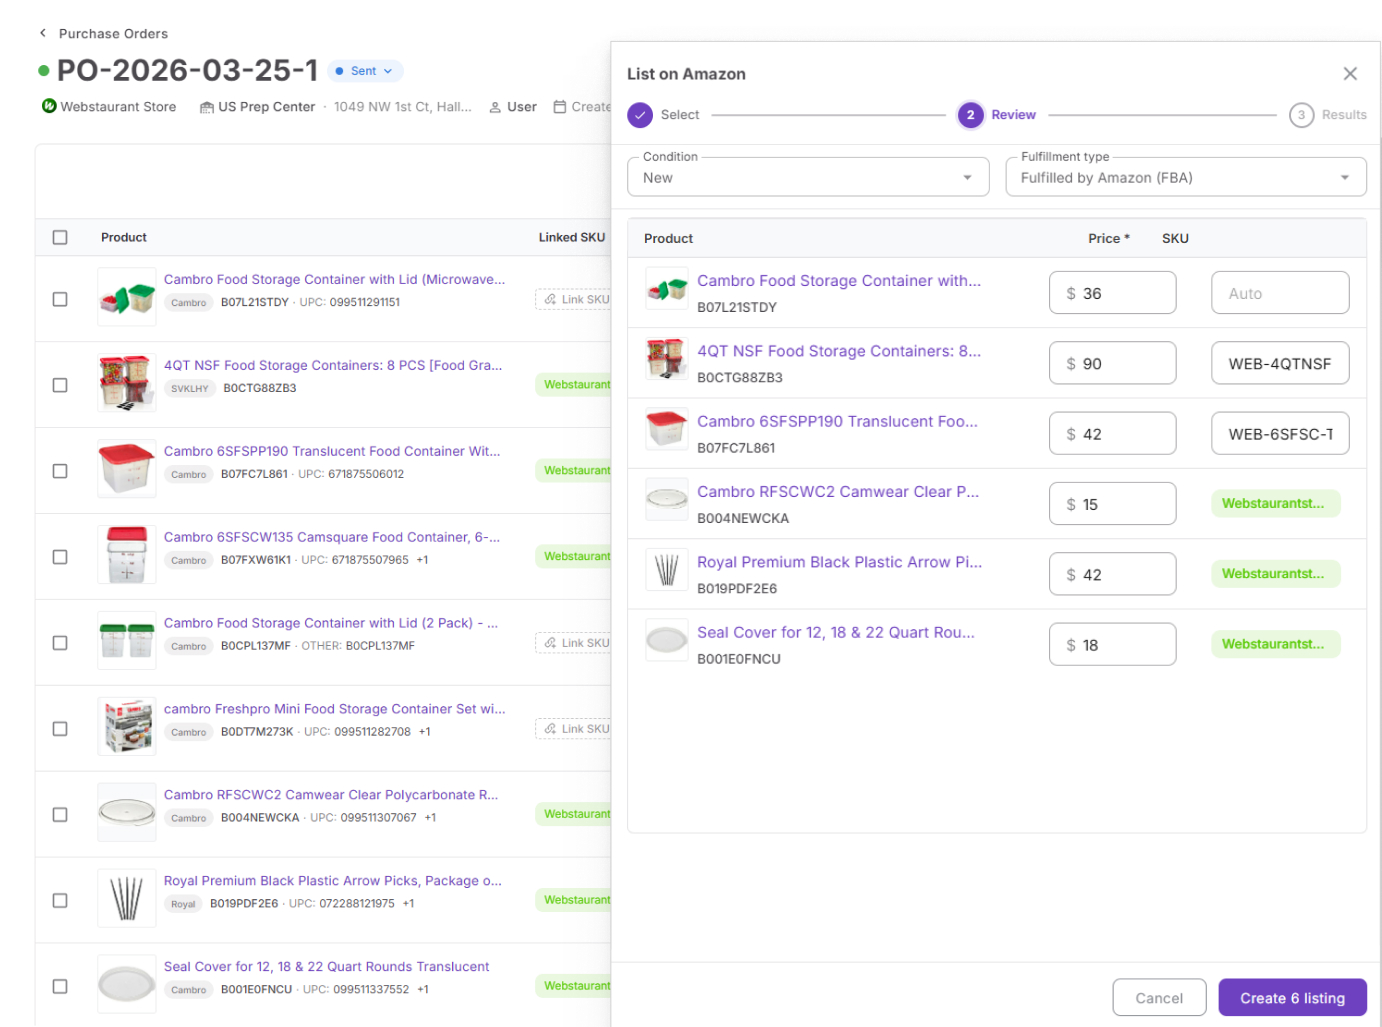Click the back arrow beside Purchase Orders
Screen dimensions: 1382x1027
(x=43, y=33)
